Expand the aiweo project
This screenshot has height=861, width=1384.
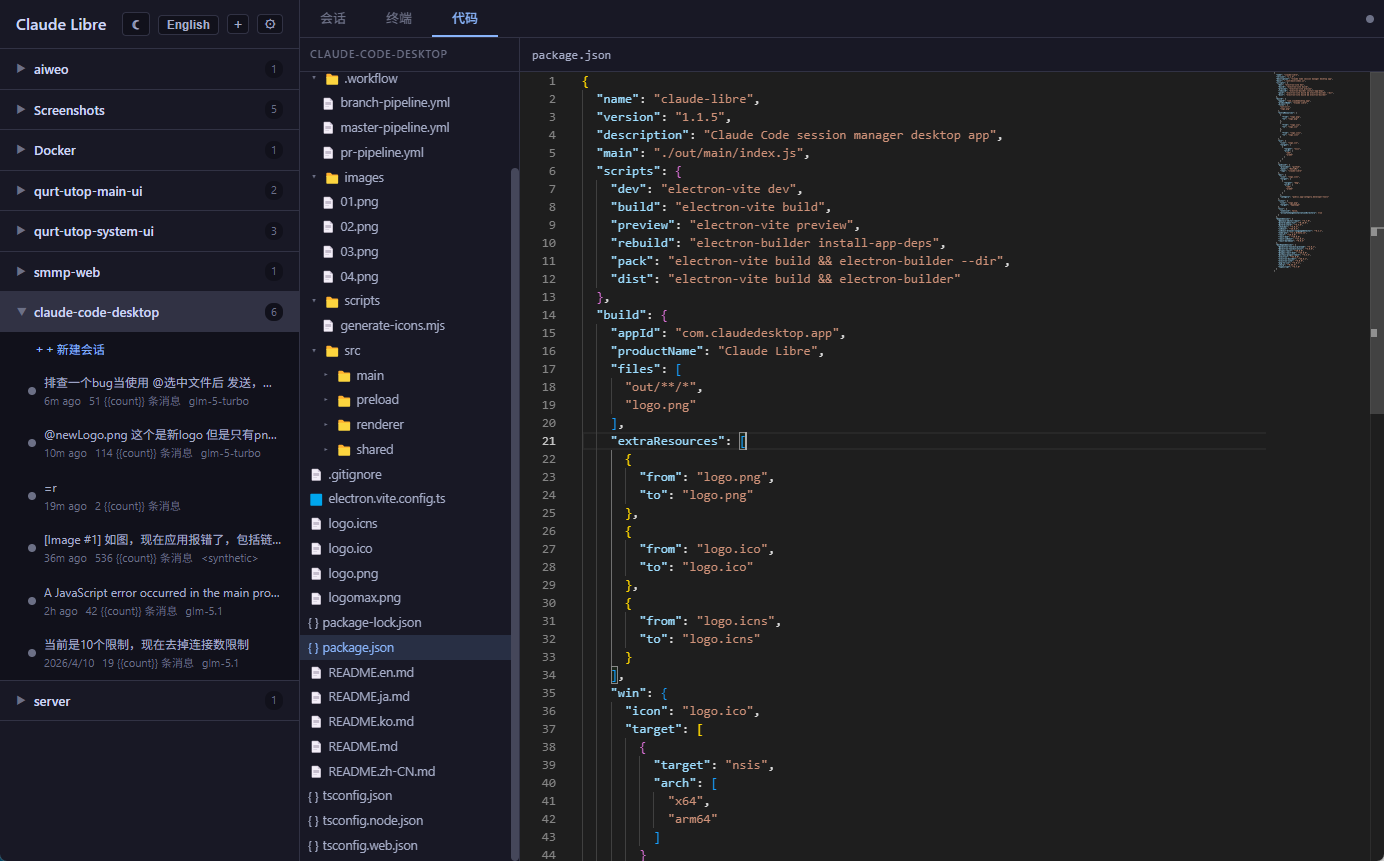21,69
